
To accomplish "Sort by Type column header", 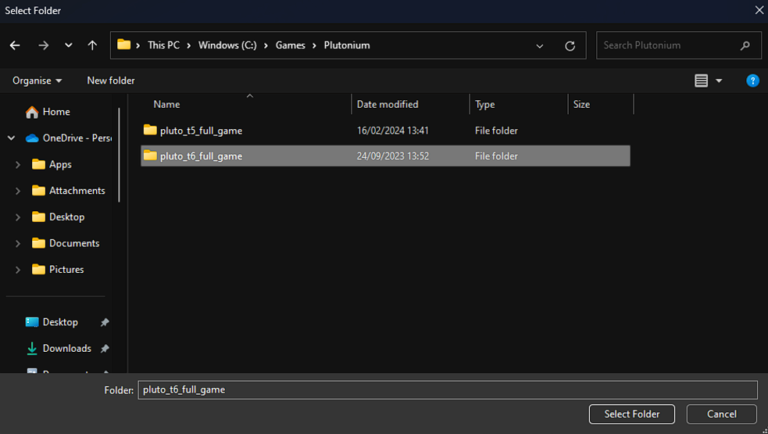I will (485, 104).
